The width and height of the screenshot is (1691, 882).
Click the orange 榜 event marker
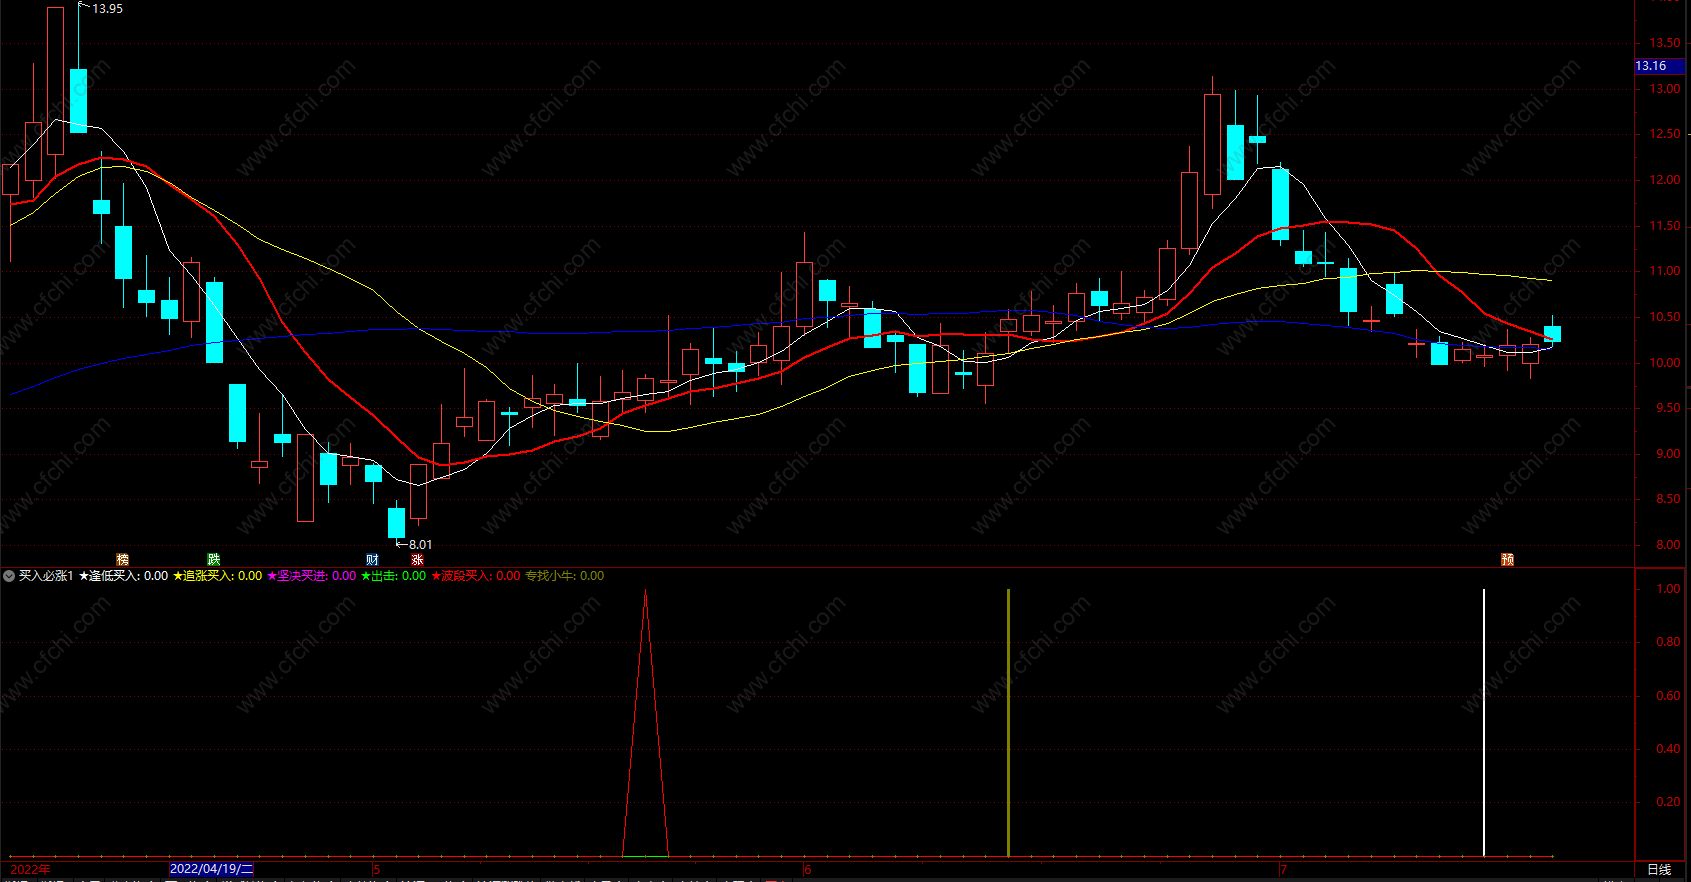click(x=123, y=560)
